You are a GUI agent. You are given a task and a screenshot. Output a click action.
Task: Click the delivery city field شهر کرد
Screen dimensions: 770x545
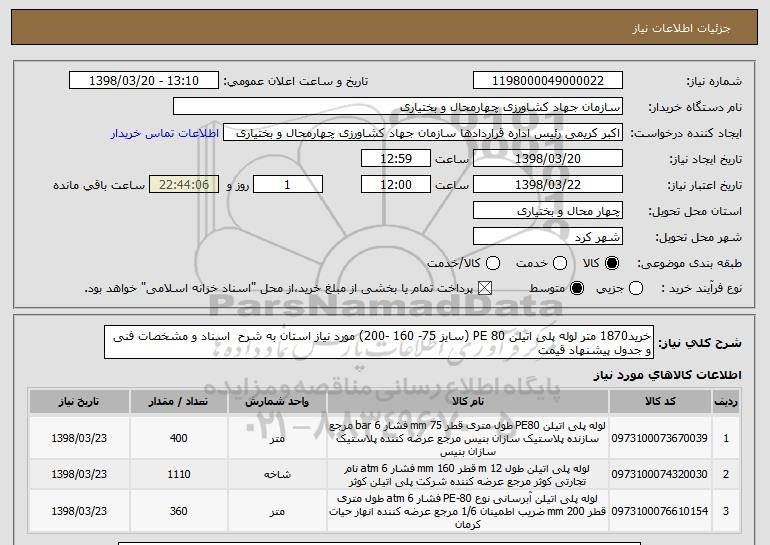click(548, 237)
